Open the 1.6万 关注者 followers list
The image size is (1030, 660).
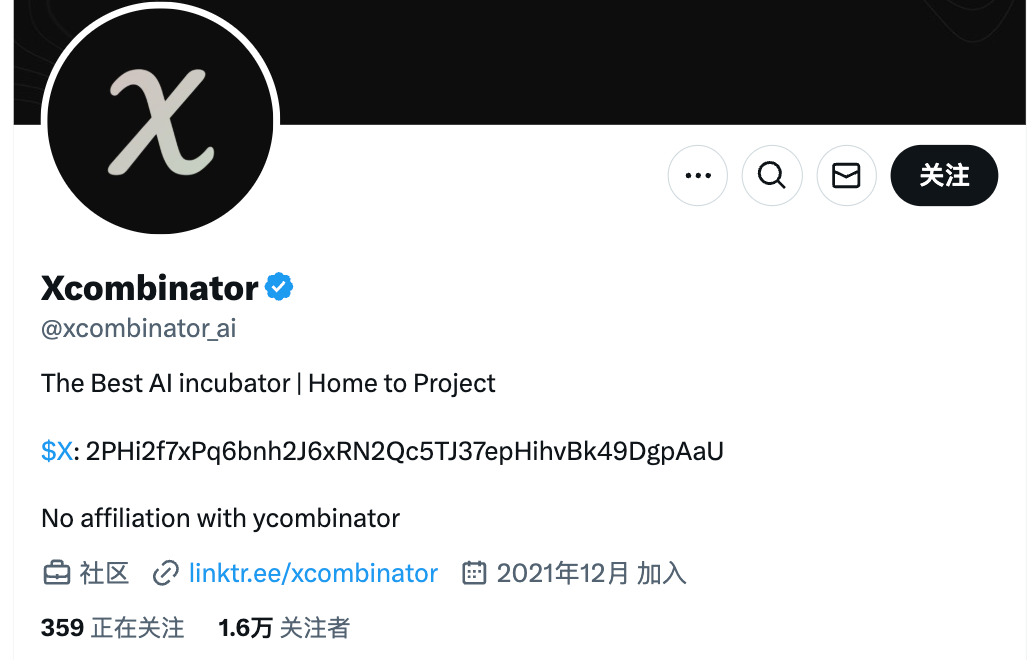tap(283, 628)
